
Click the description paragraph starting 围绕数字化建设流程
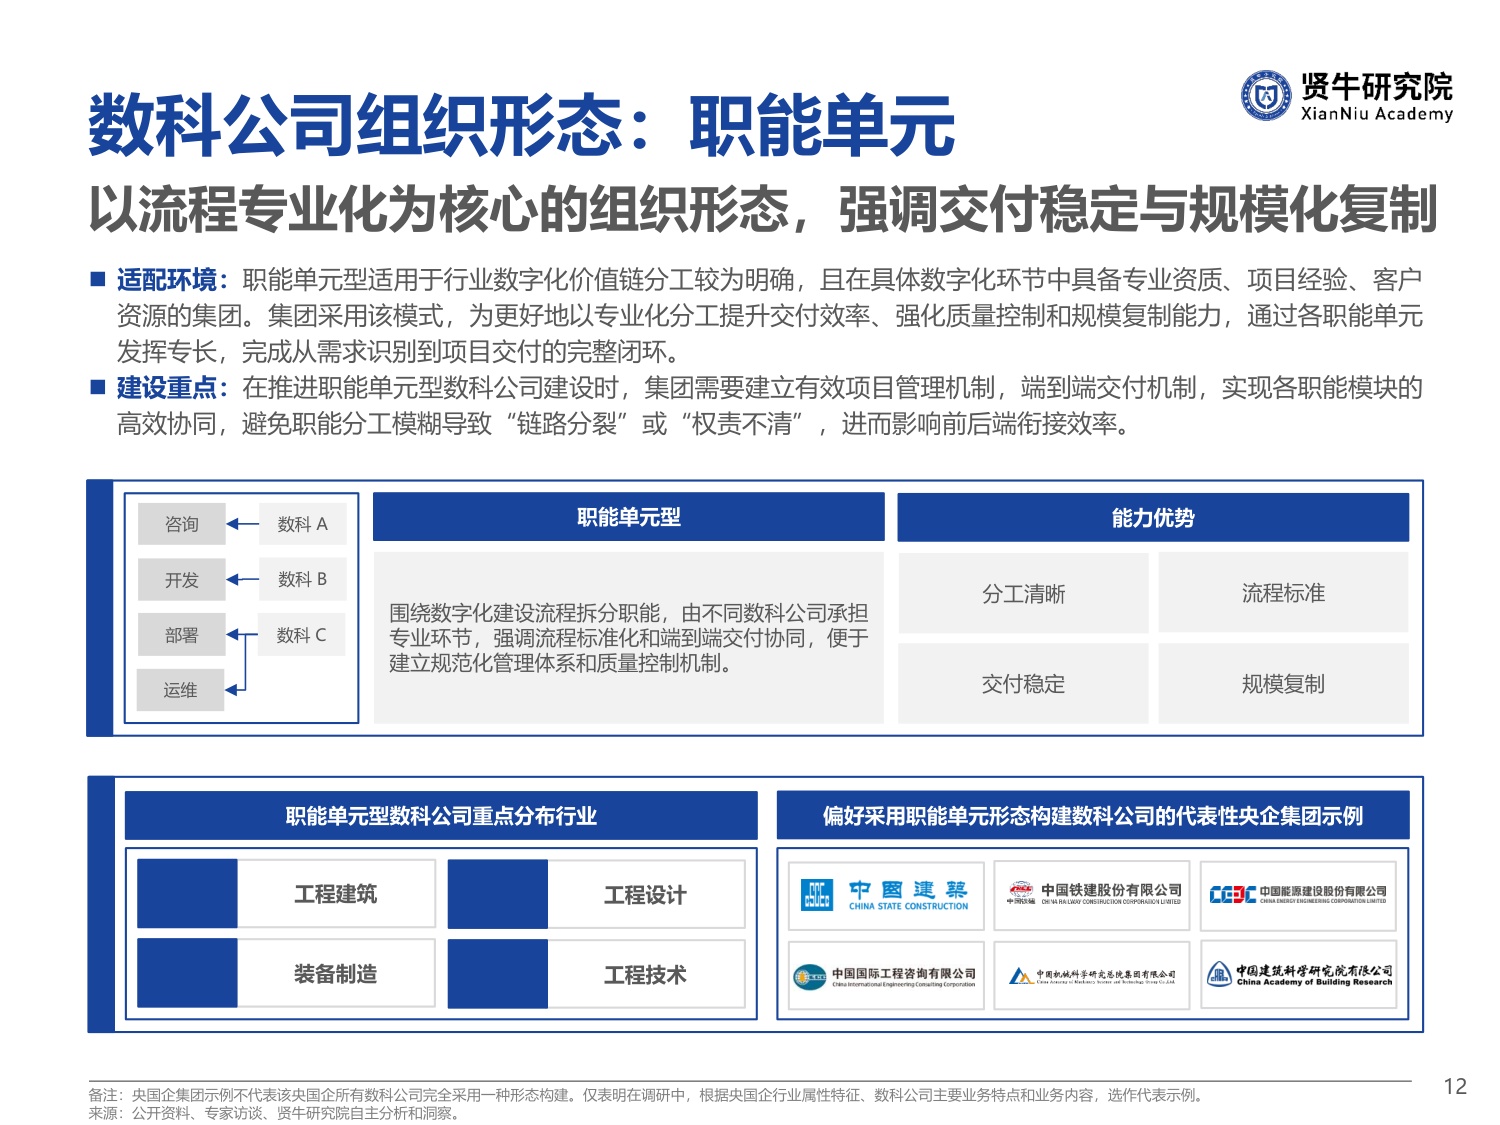(x=629, y=638)
